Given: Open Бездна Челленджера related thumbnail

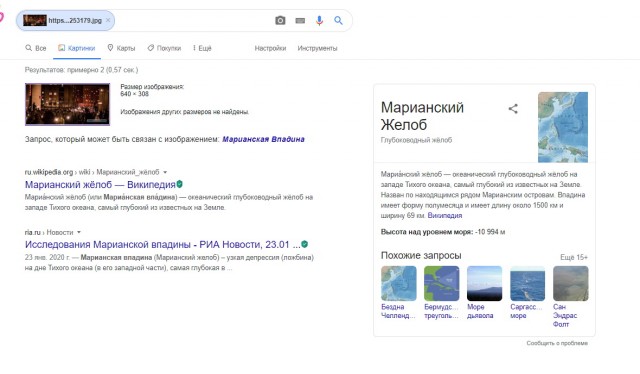Looking at the screenshot, I should click(x=398, y=283).
